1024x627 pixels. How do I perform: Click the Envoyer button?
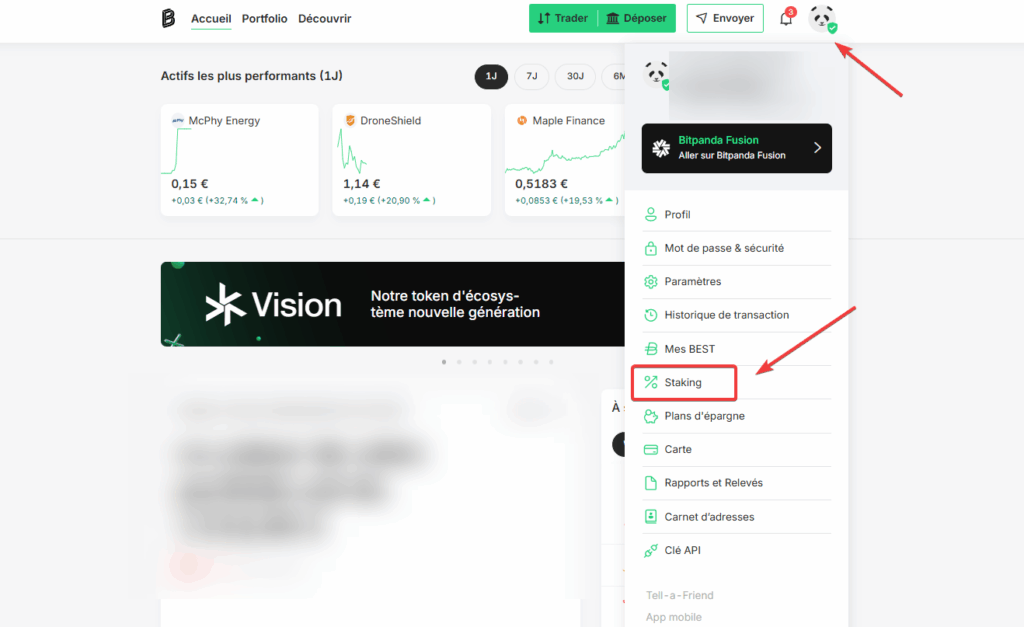(725, 18)
